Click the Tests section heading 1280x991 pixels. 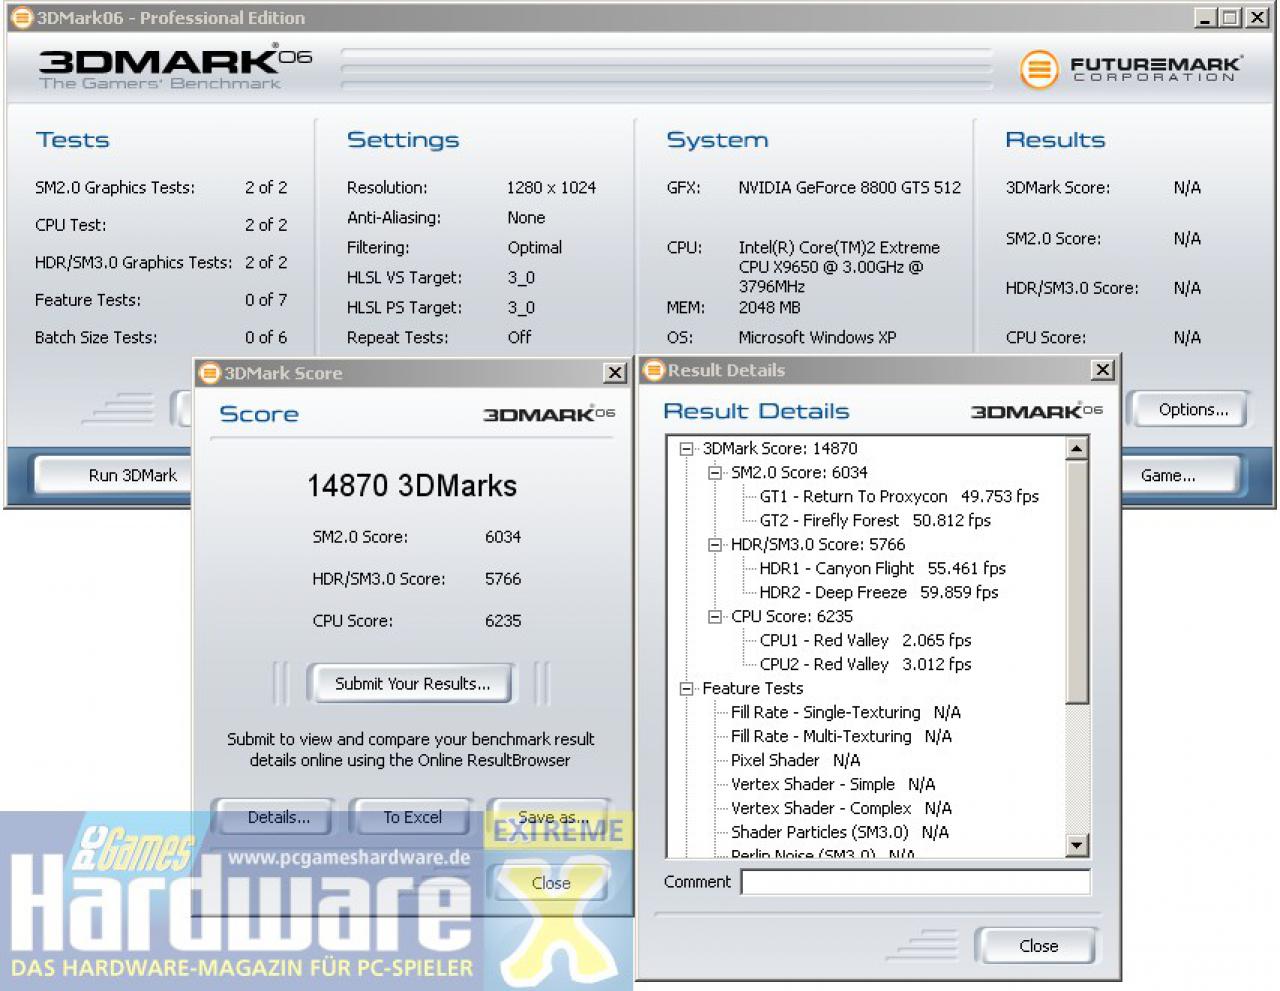click(x=73, y=140)
